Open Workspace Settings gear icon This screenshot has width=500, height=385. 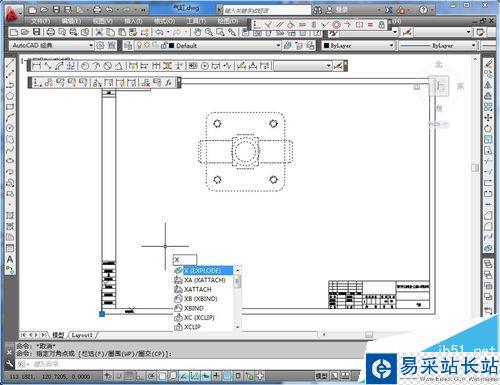[x=100, y=45]
